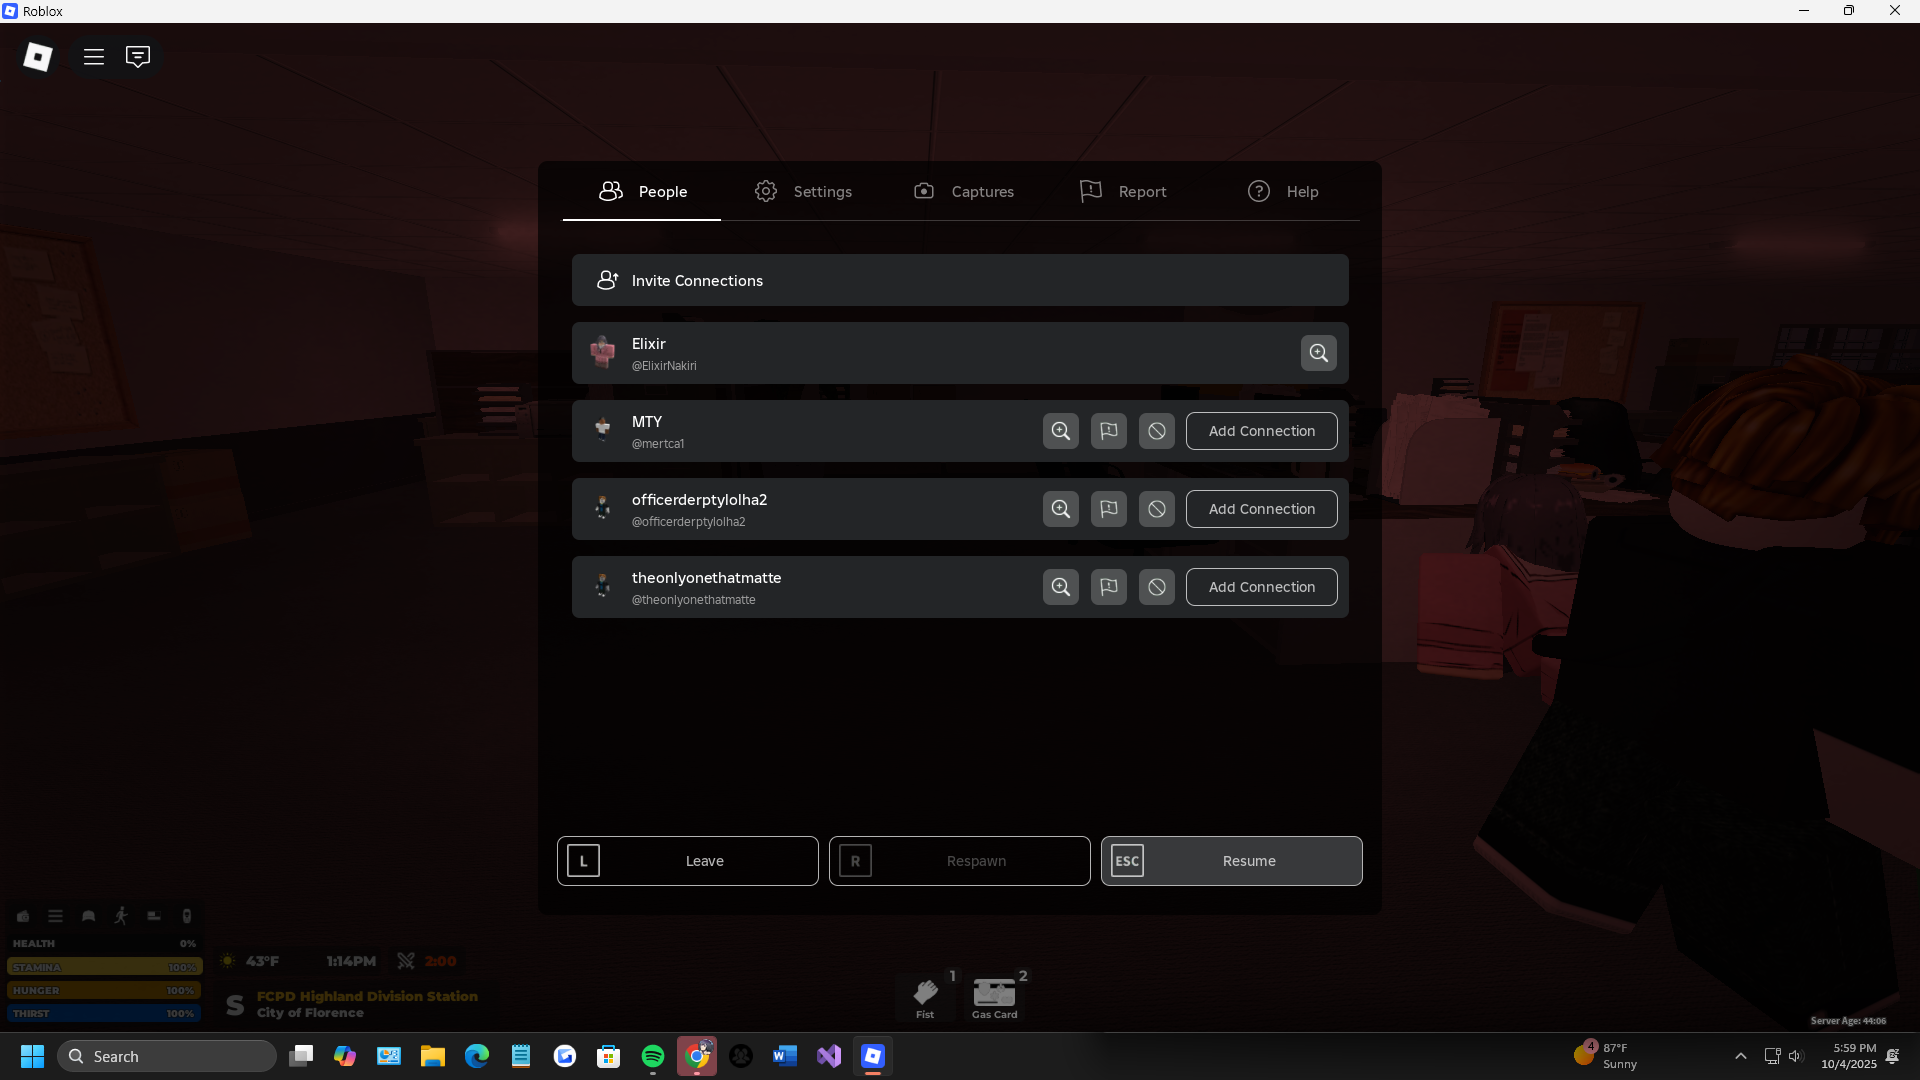Screen dimensions: 1920x1080
Task: Click Invite Connections row
Action: [x=960, y=281]
